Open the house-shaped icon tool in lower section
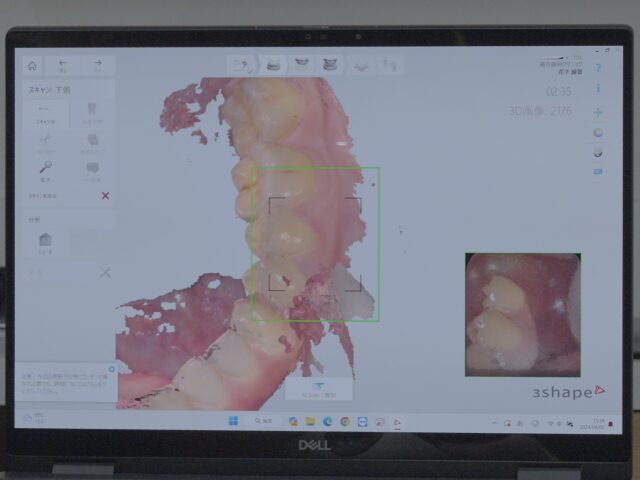The height and width of the screenshot is (480, 640). coord(45,242)
